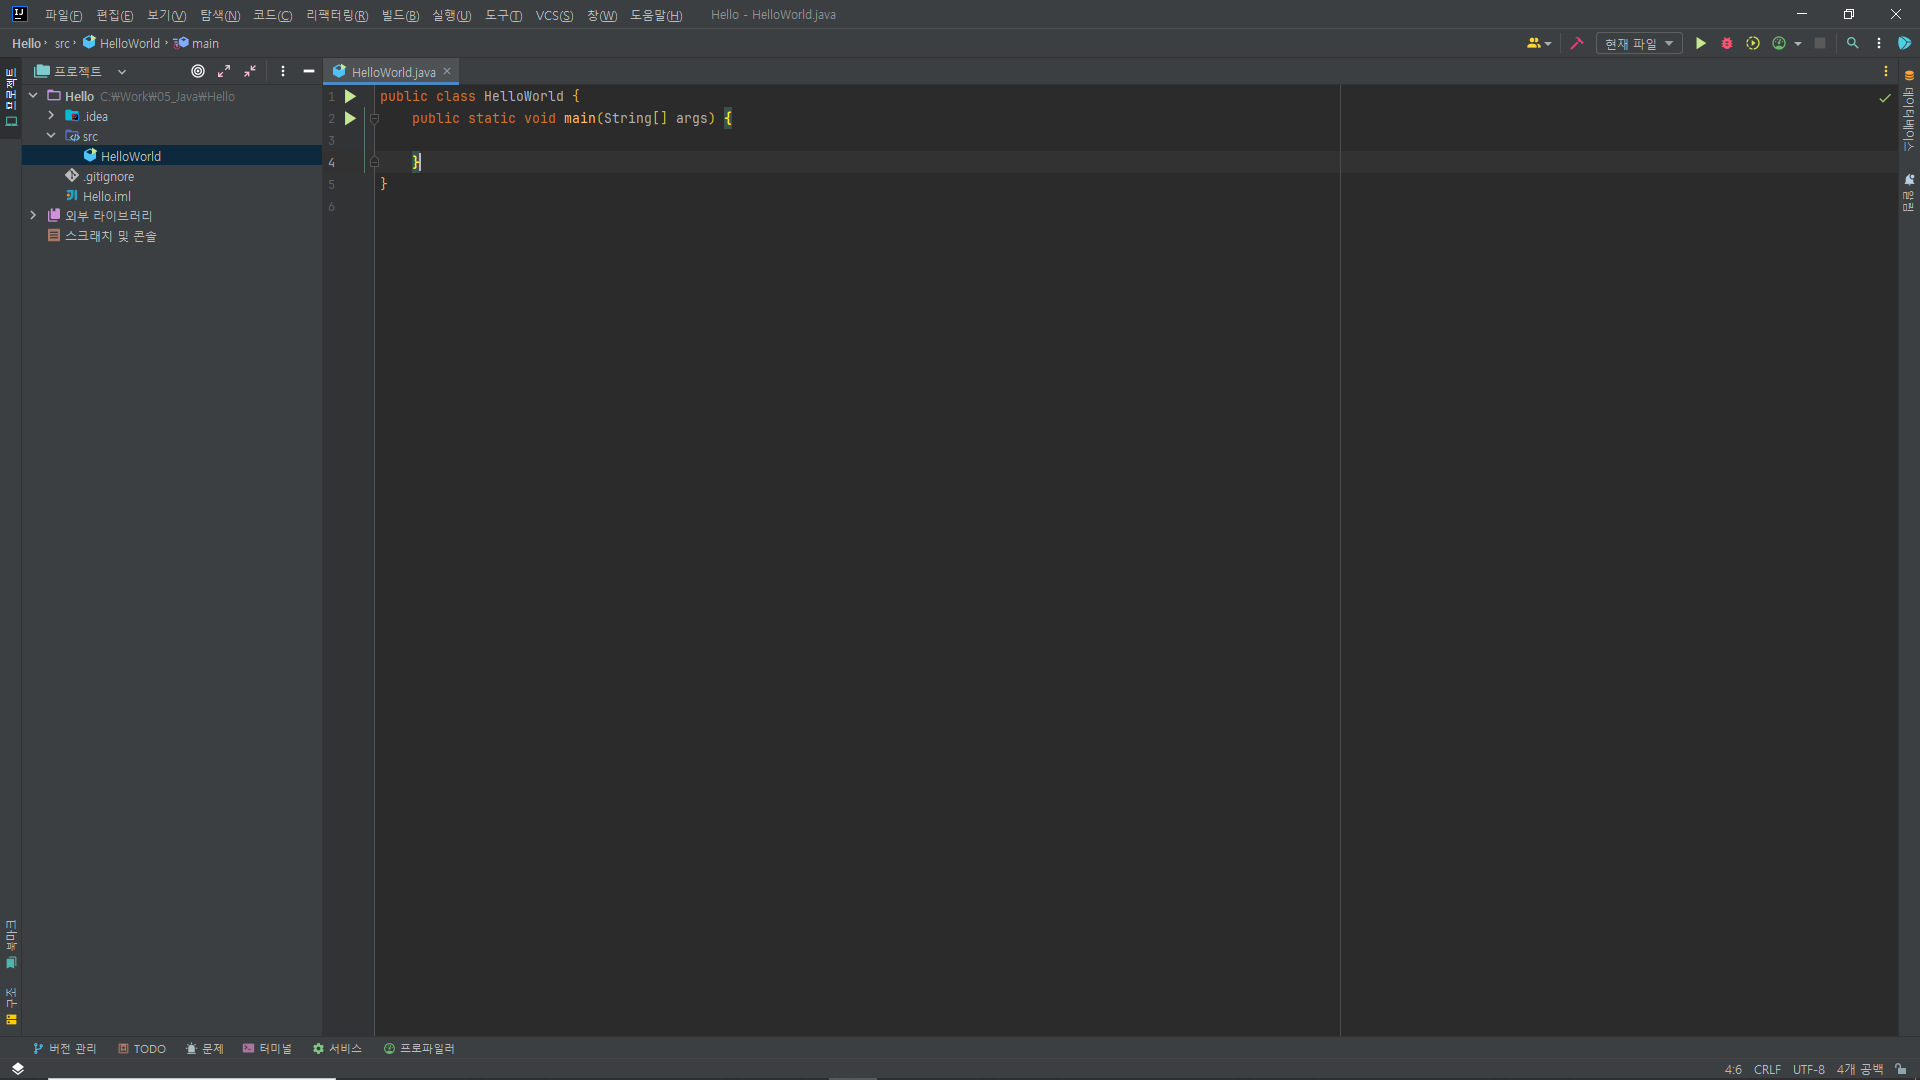The height and width of the screenshot is (1080, 1920).
Task: Start debugging with the red bug icon
Action: [x=1726, y=43]
